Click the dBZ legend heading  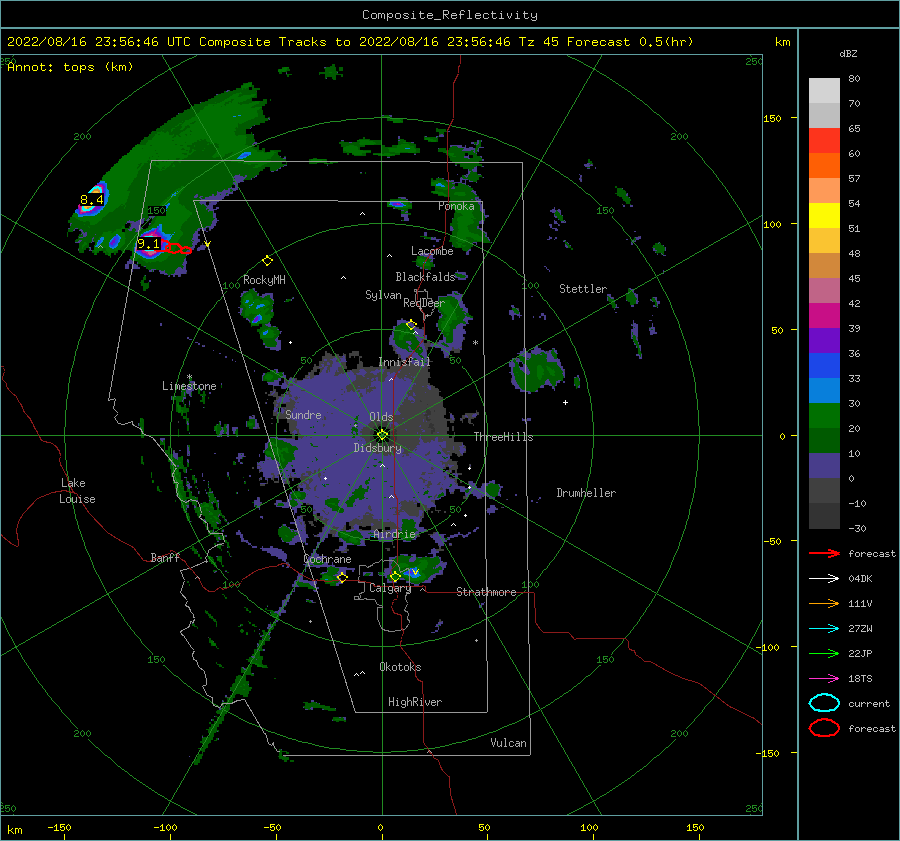coord(848,53)
